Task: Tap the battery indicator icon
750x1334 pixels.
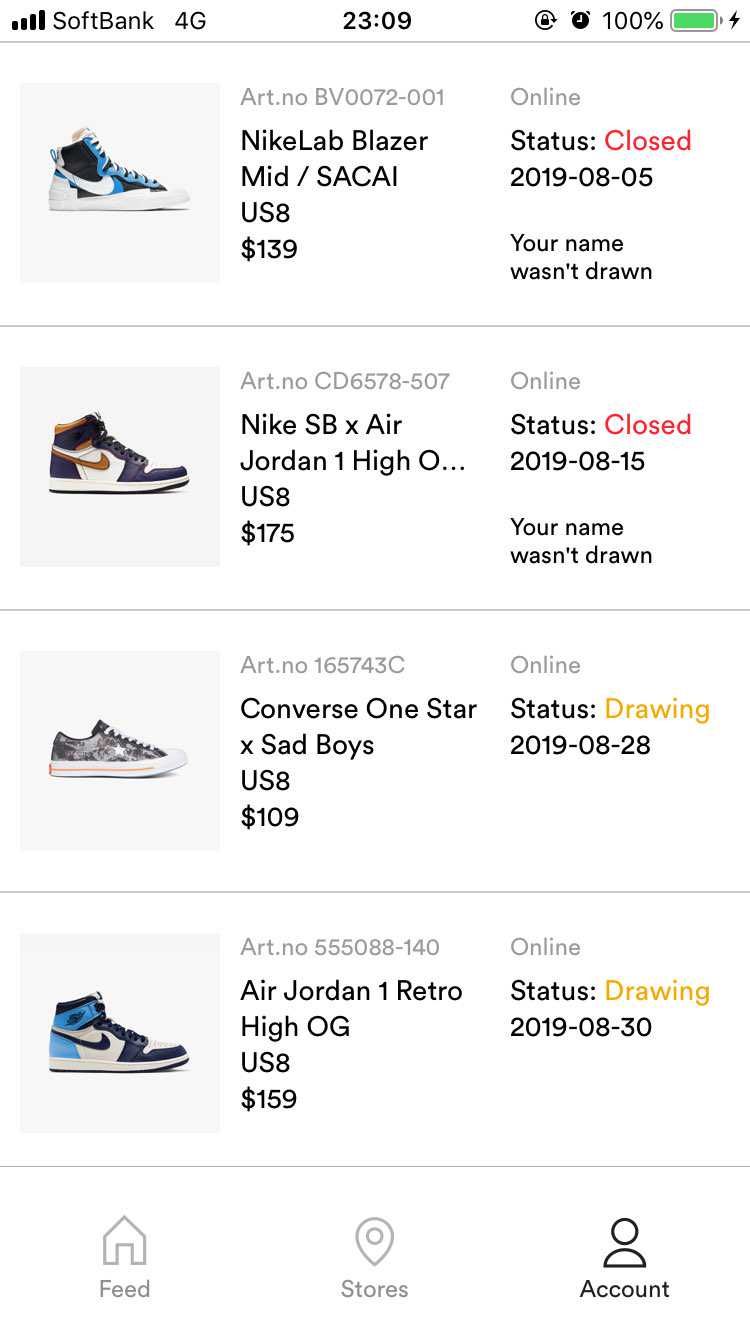Action: coord(695,20)
